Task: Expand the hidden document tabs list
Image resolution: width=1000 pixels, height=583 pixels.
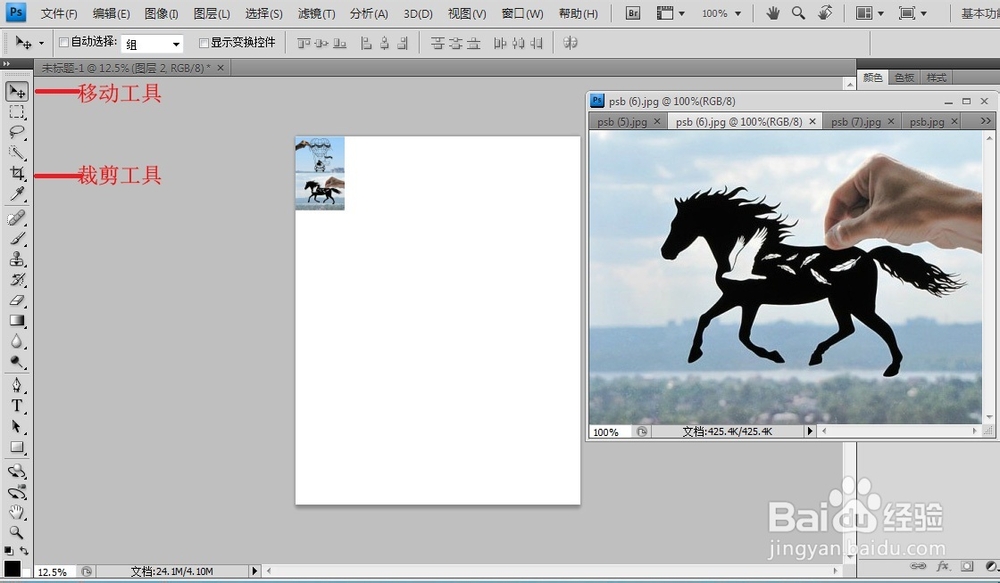Action: tap(986, 121)
